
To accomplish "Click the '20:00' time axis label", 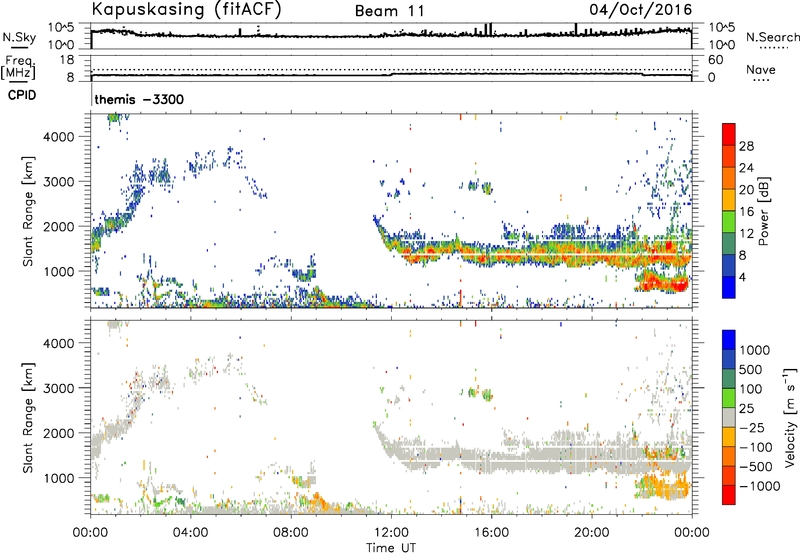I will tap(591, 533).
